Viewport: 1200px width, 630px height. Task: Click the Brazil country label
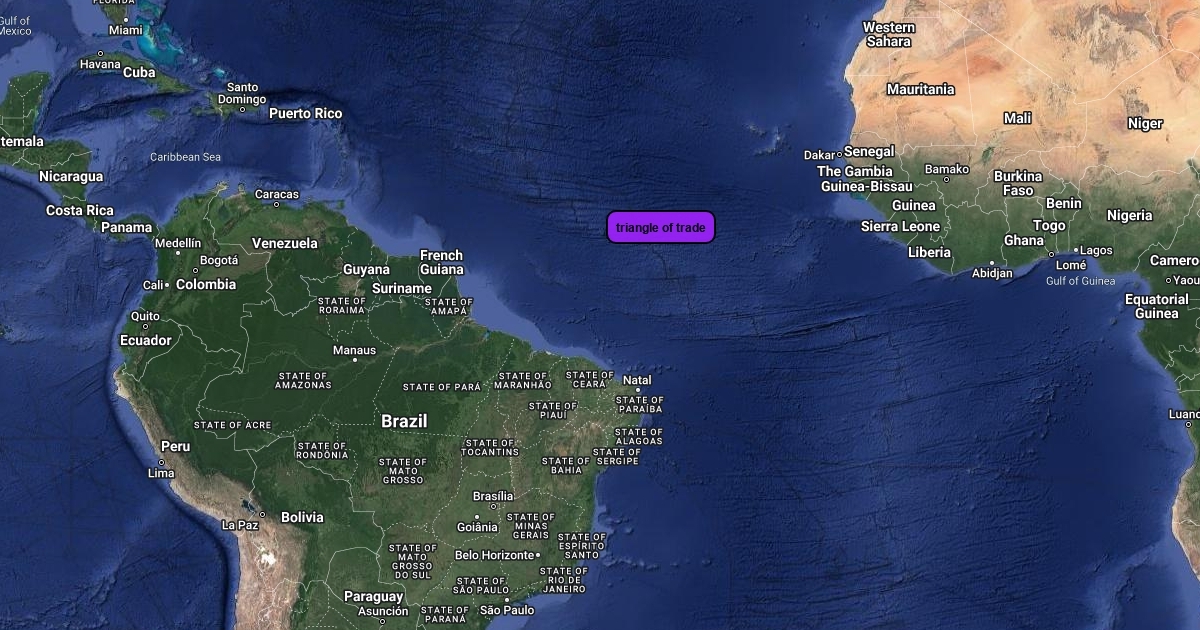(x=404, y=421)
